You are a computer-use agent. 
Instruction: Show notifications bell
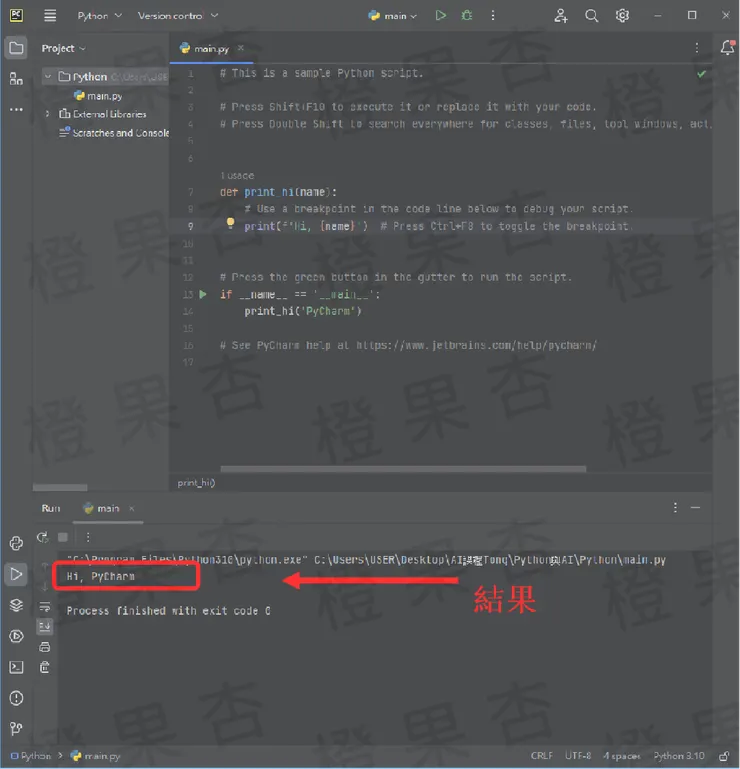coord(727,48)
